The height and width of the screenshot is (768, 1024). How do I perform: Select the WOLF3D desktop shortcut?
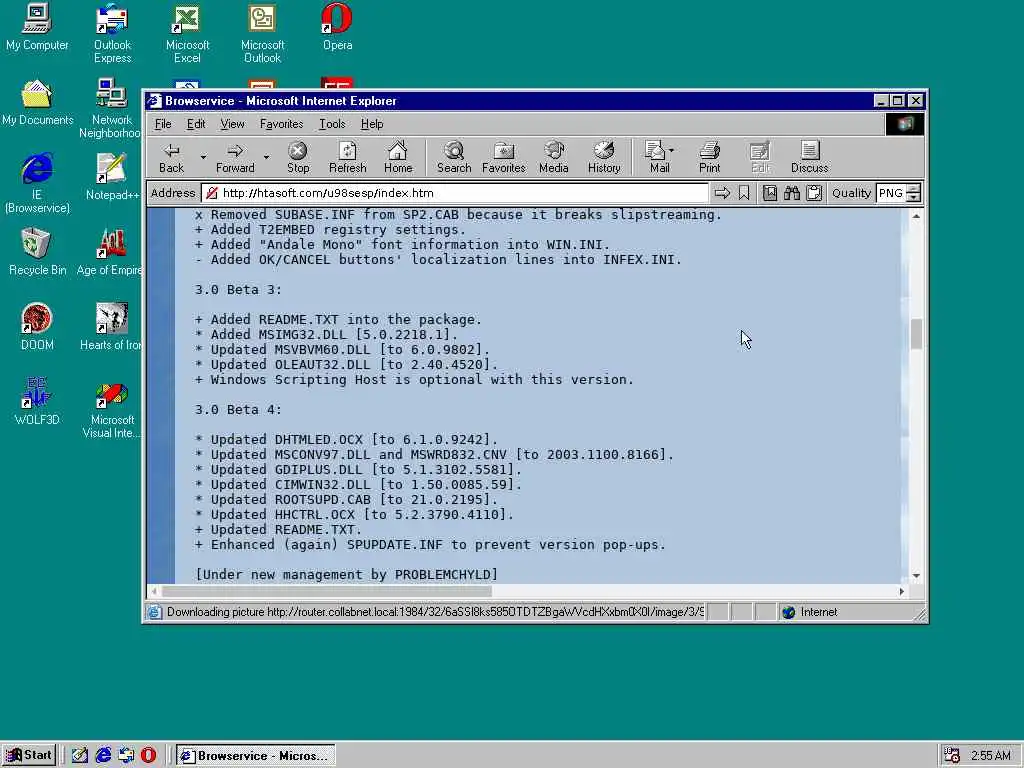coord(37,402)
